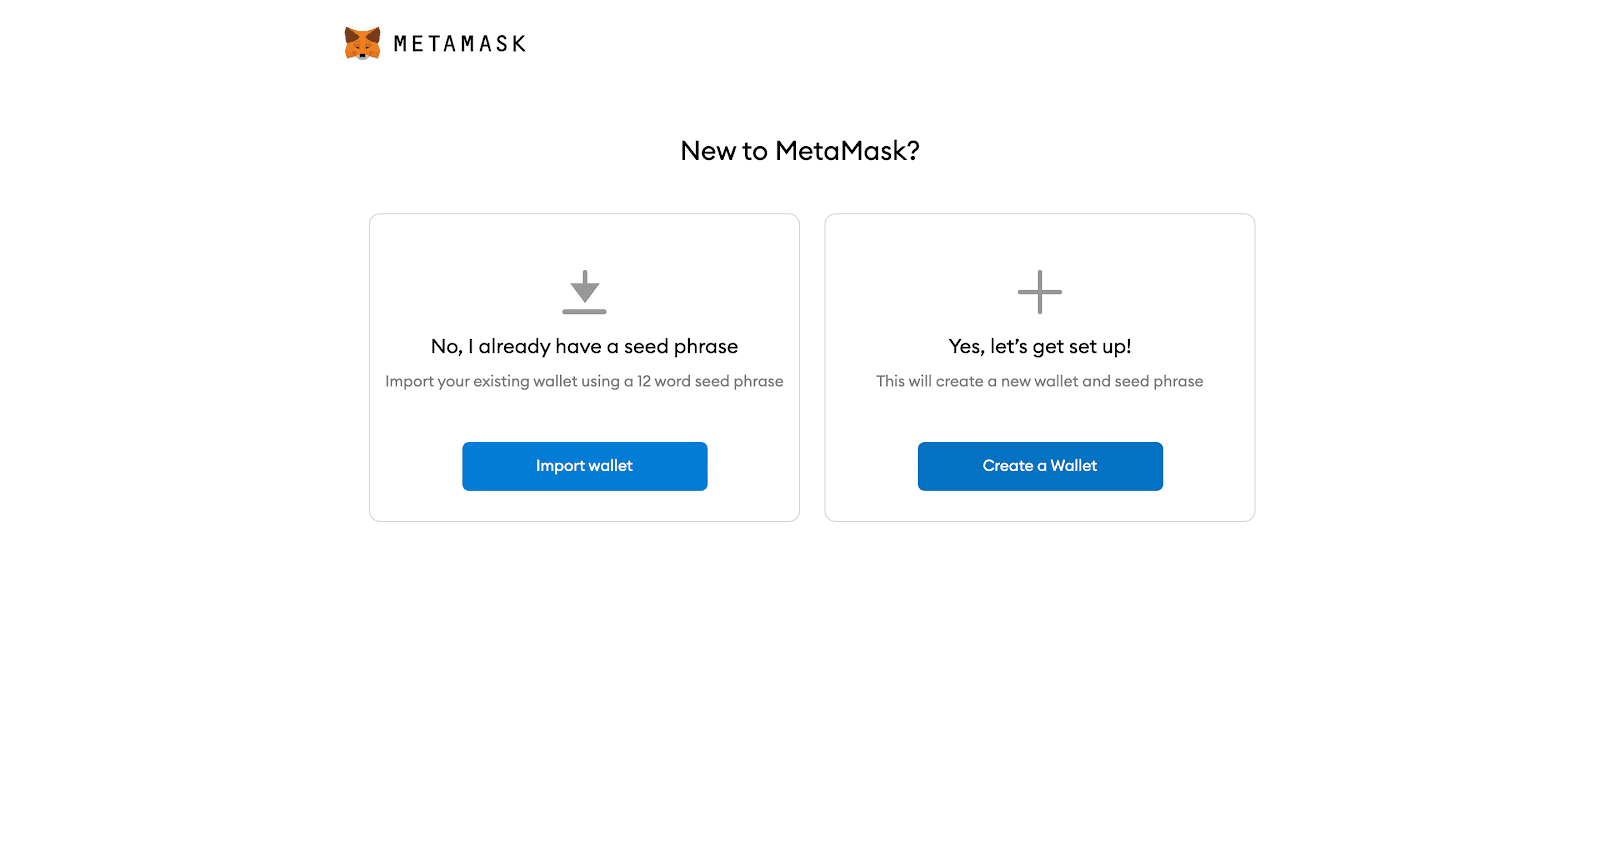Click the word "MetaMask?" in the page heading

click(x=847, y=151)
